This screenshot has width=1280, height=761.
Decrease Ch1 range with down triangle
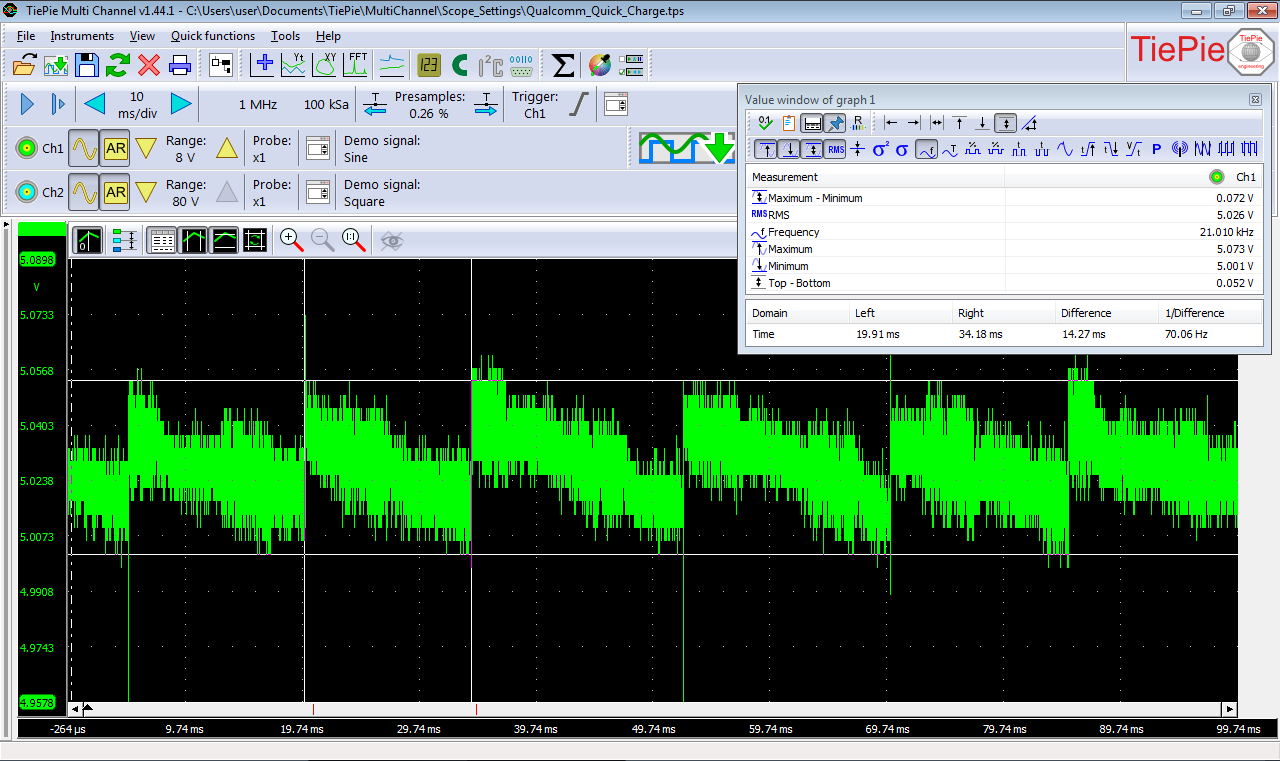146,148
